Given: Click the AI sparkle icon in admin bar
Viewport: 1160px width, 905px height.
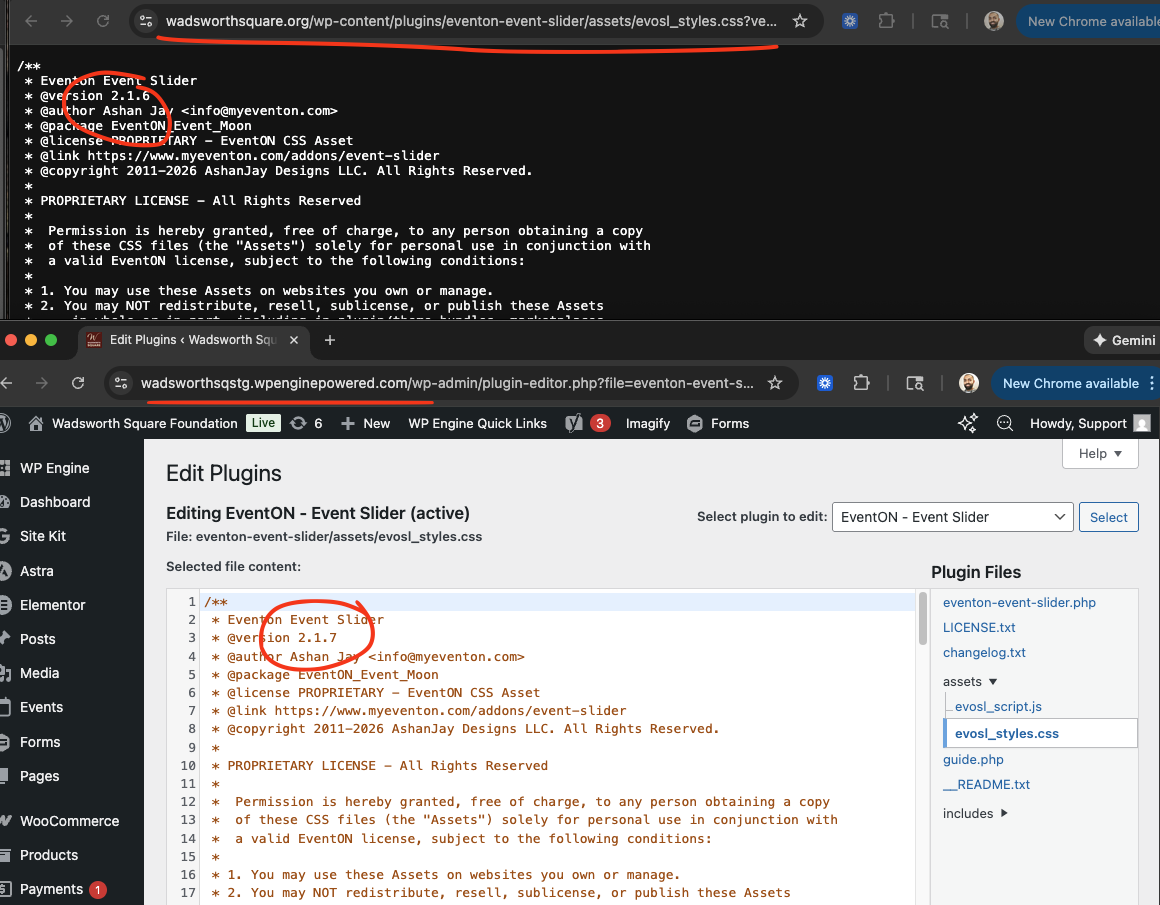Looking at the screenshot, I should tap(967, 423).
